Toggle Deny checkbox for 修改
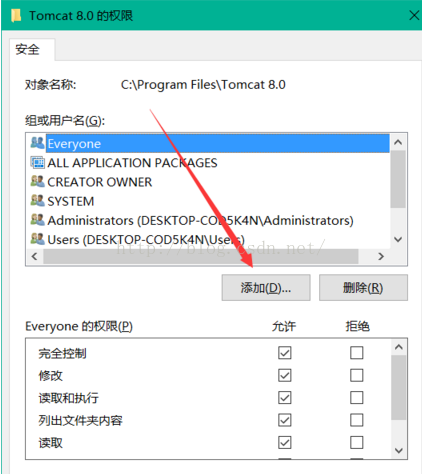 pos(357,375)
